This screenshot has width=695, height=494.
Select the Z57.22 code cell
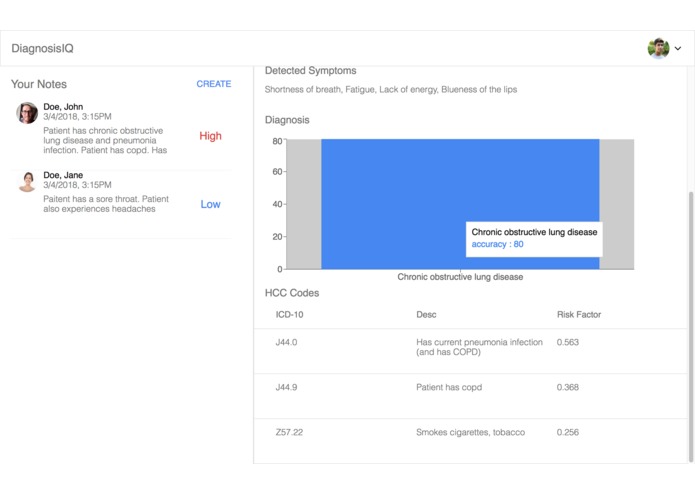(289, 432)
